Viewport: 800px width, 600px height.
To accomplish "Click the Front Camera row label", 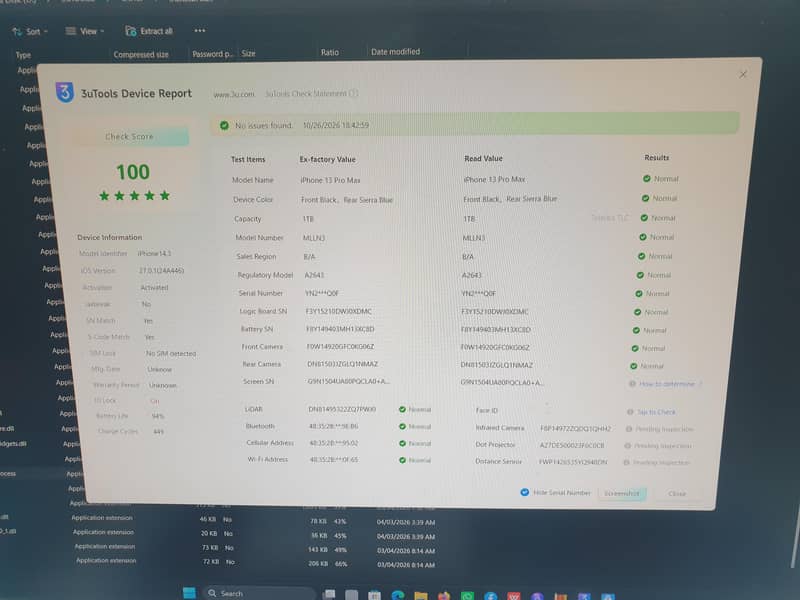I will point(262,346).
